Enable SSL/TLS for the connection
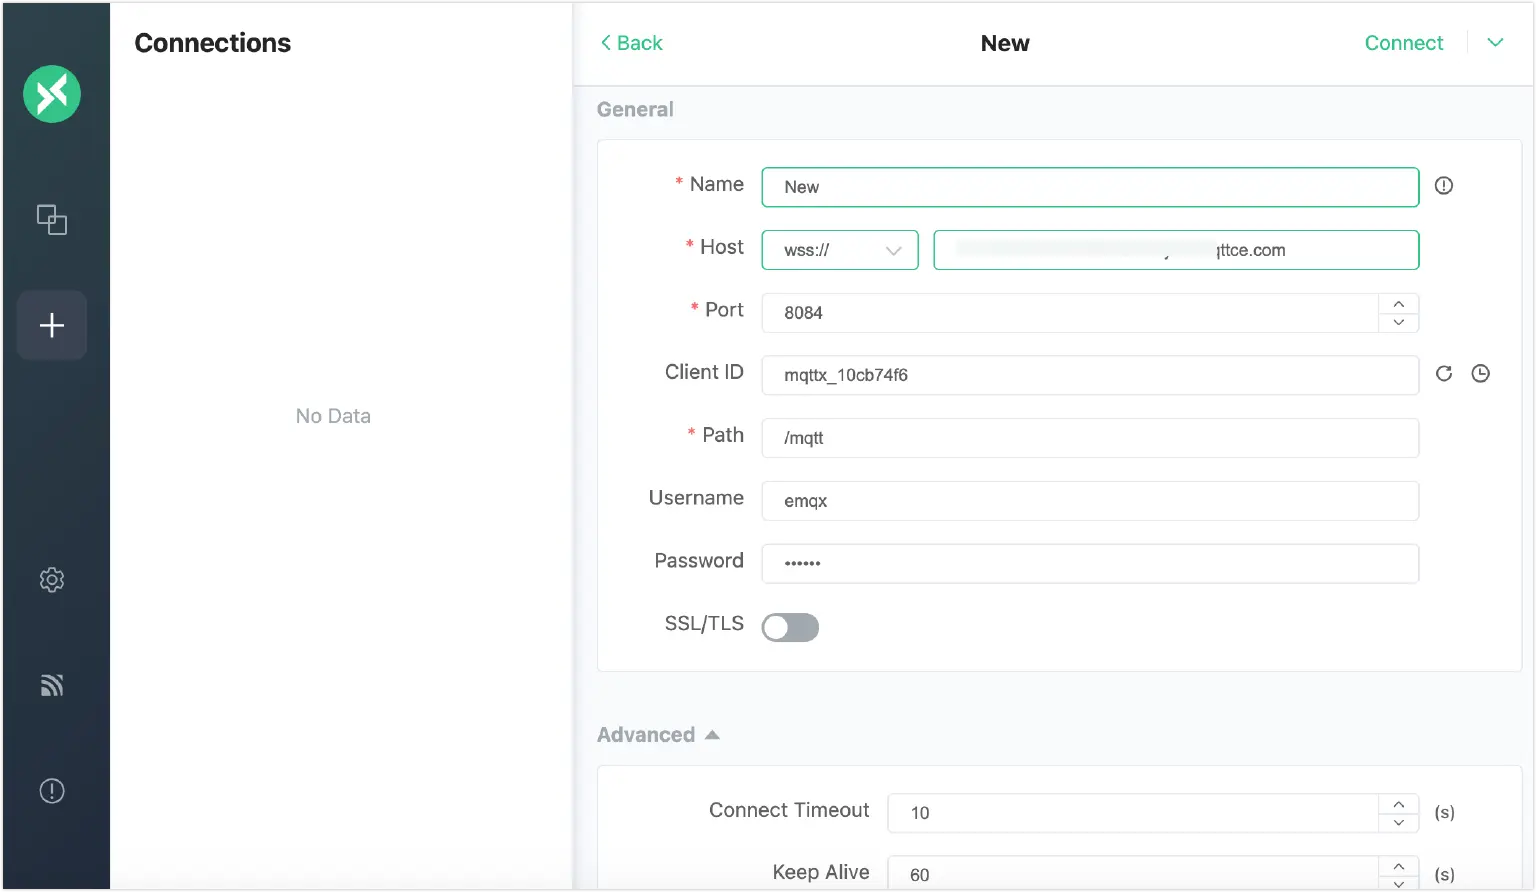The image size is (1536, 892). 790,627
